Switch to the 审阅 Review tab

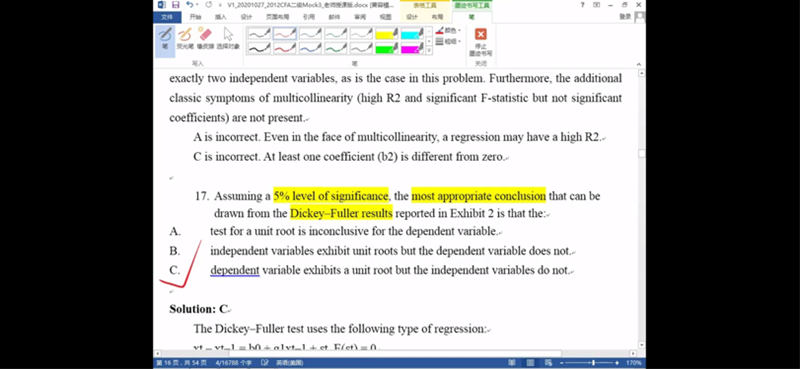tap(360, 17)
